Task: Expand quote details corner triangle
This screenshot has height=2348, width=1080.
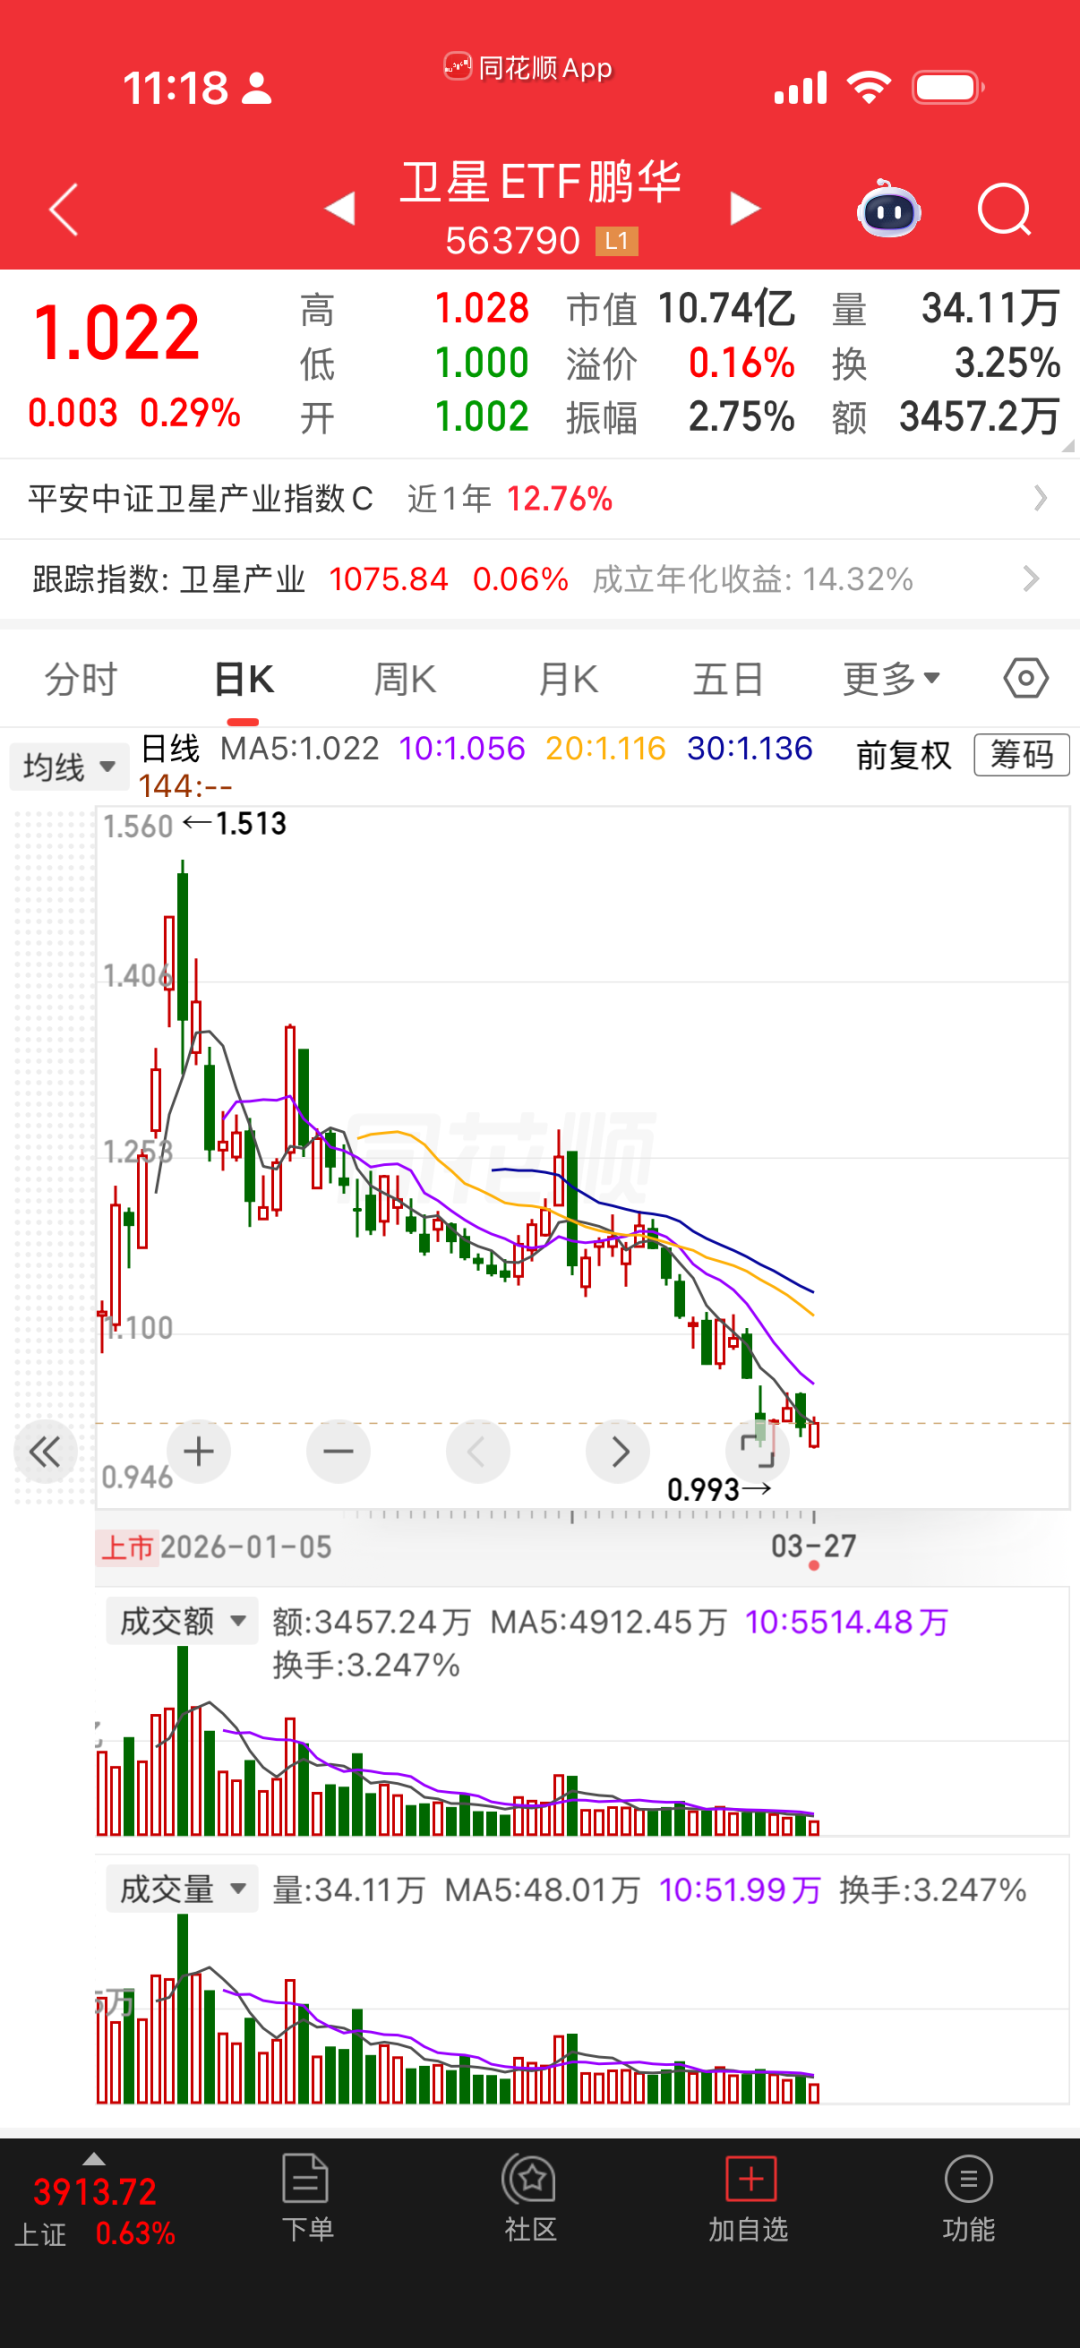Action: 1068,446
